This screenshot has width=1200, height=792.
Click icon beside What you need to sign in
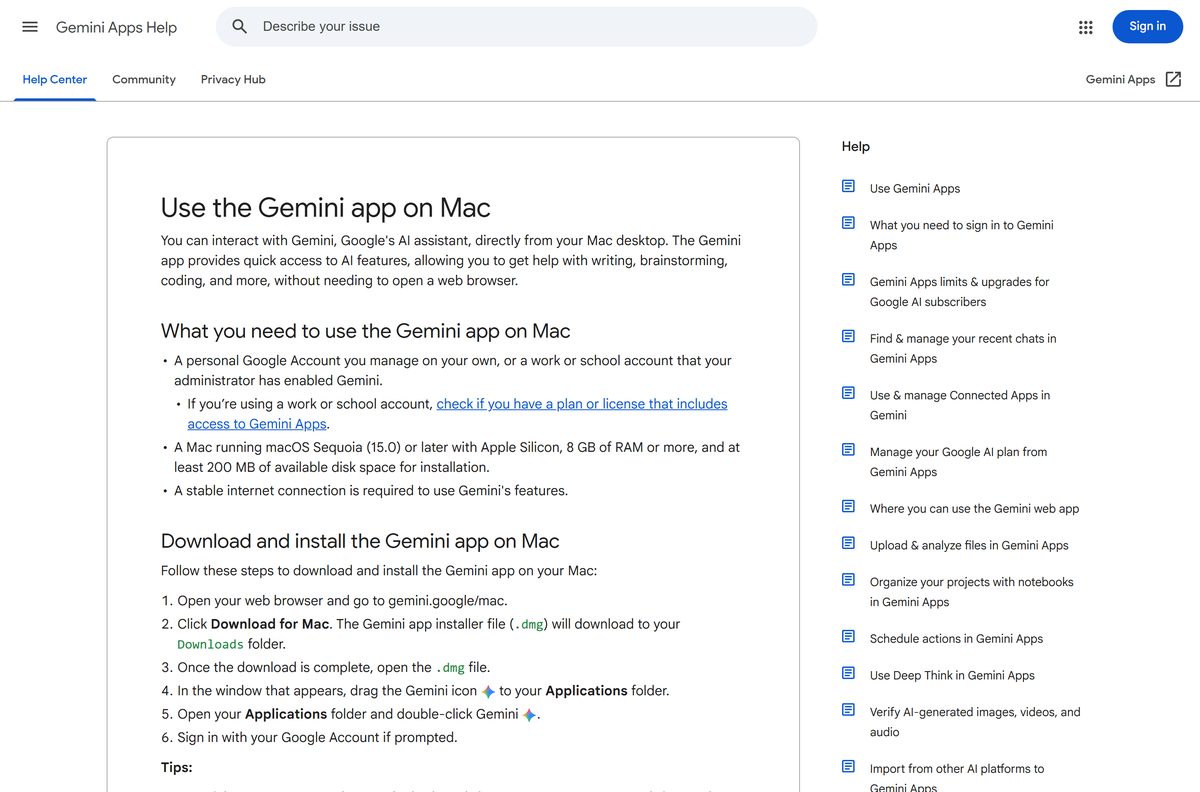pos(848,223)
